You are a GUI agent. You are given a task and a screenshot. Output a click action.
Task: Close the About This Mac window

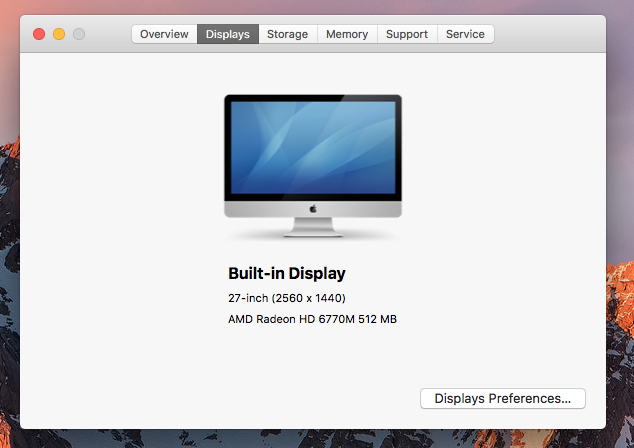point(39,34)
